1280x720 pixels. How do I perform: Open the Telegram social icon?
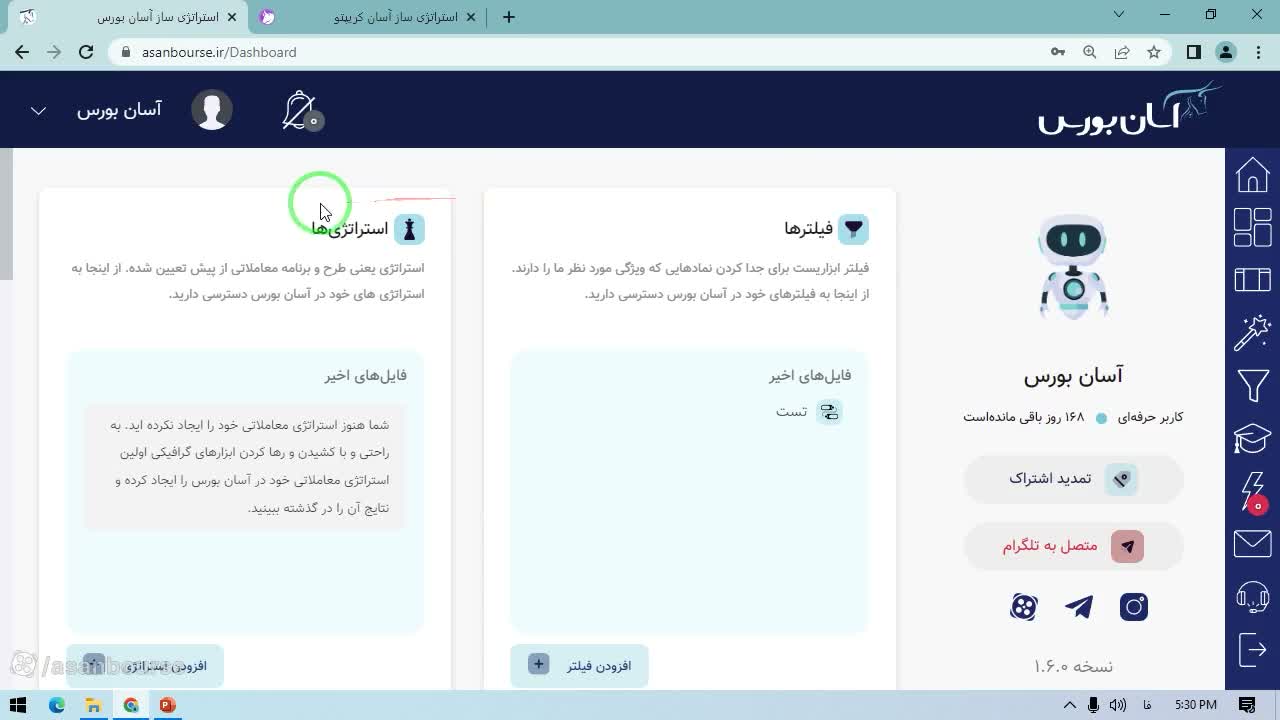pos(1079,607)
